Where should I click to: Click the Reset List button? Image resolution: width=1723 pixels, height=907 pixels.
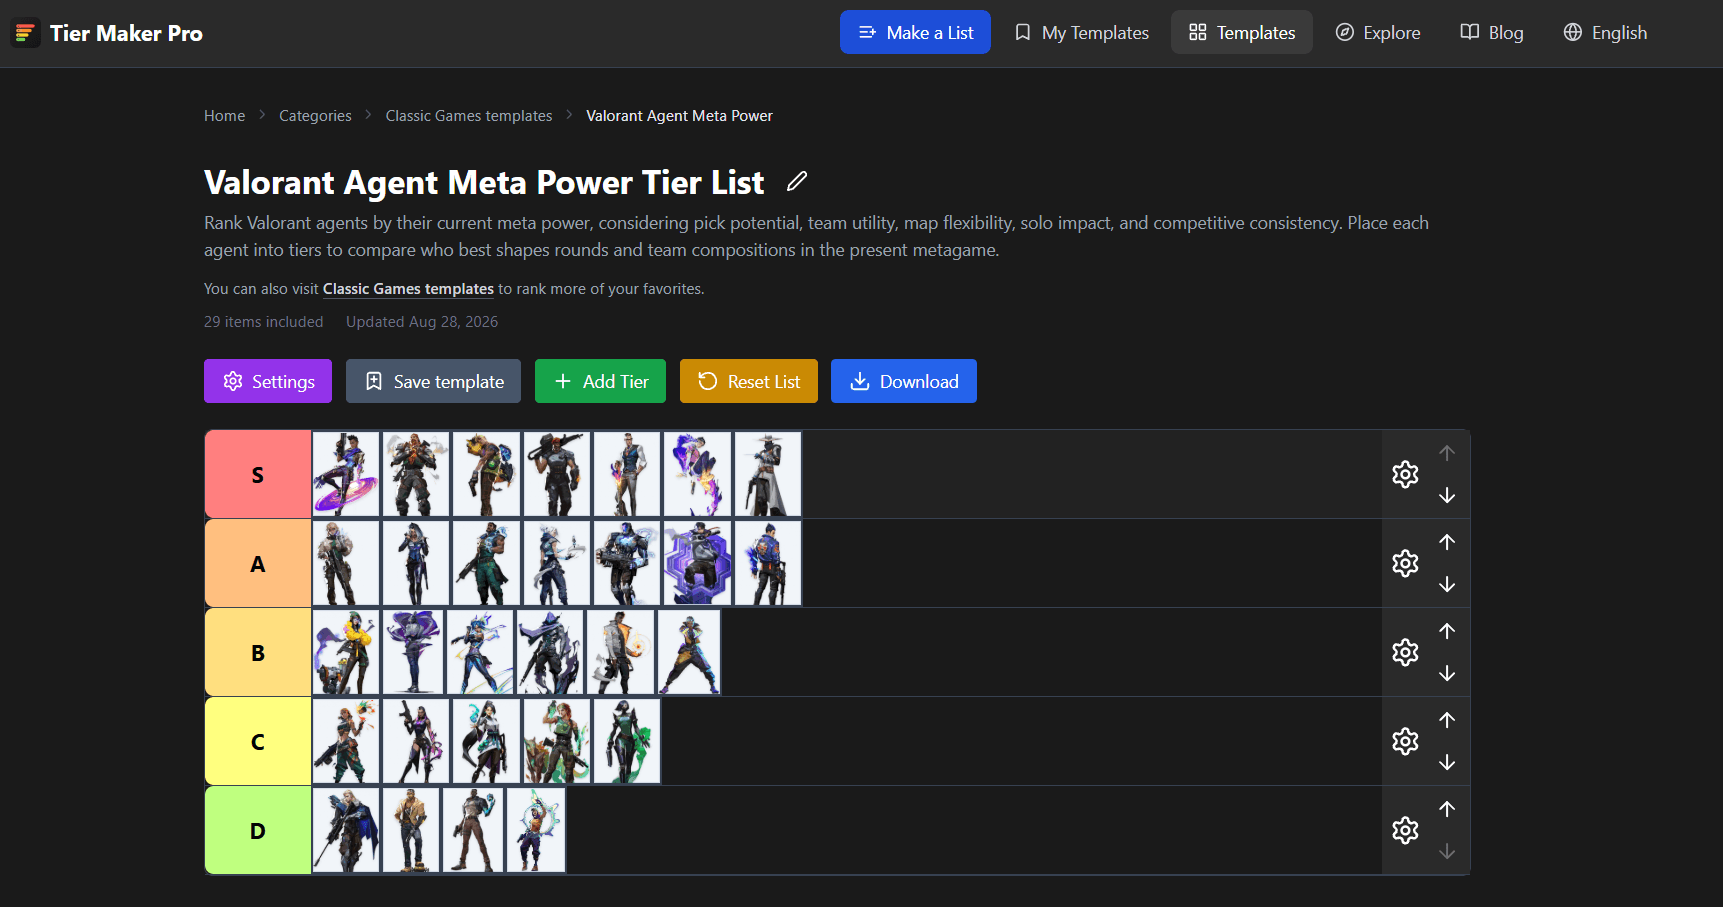[x=749, y=381]
